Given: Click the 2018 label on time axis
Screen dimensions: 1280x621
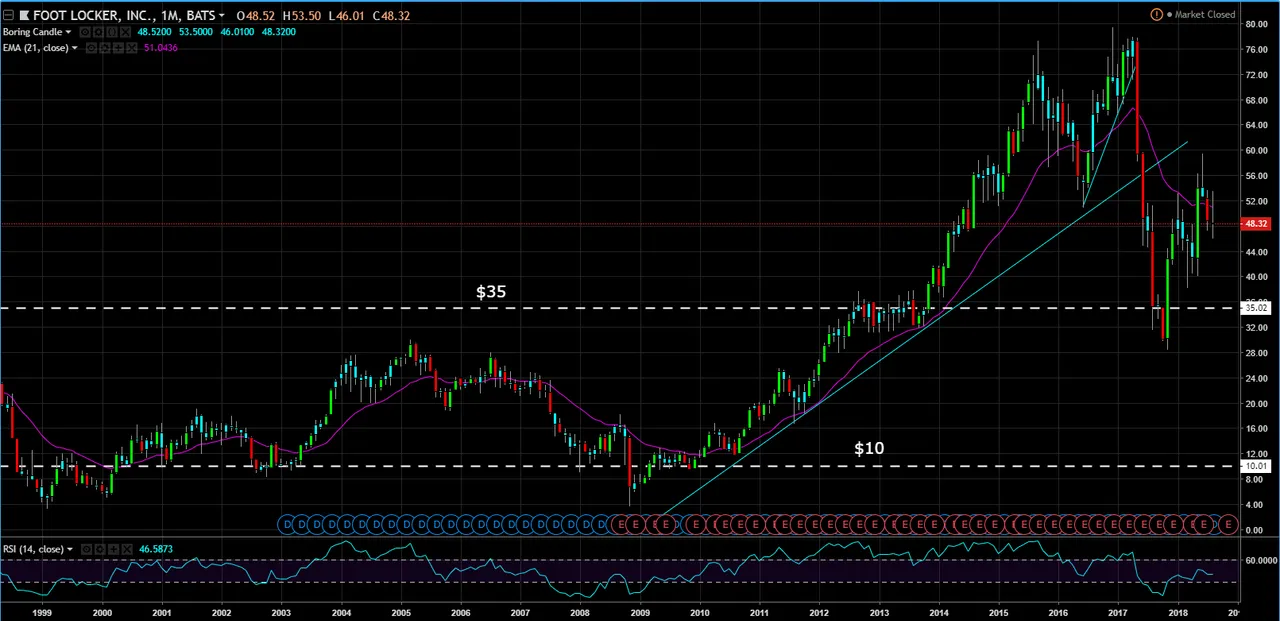Looking at the screenshot, I should [x=1177, y=612].
